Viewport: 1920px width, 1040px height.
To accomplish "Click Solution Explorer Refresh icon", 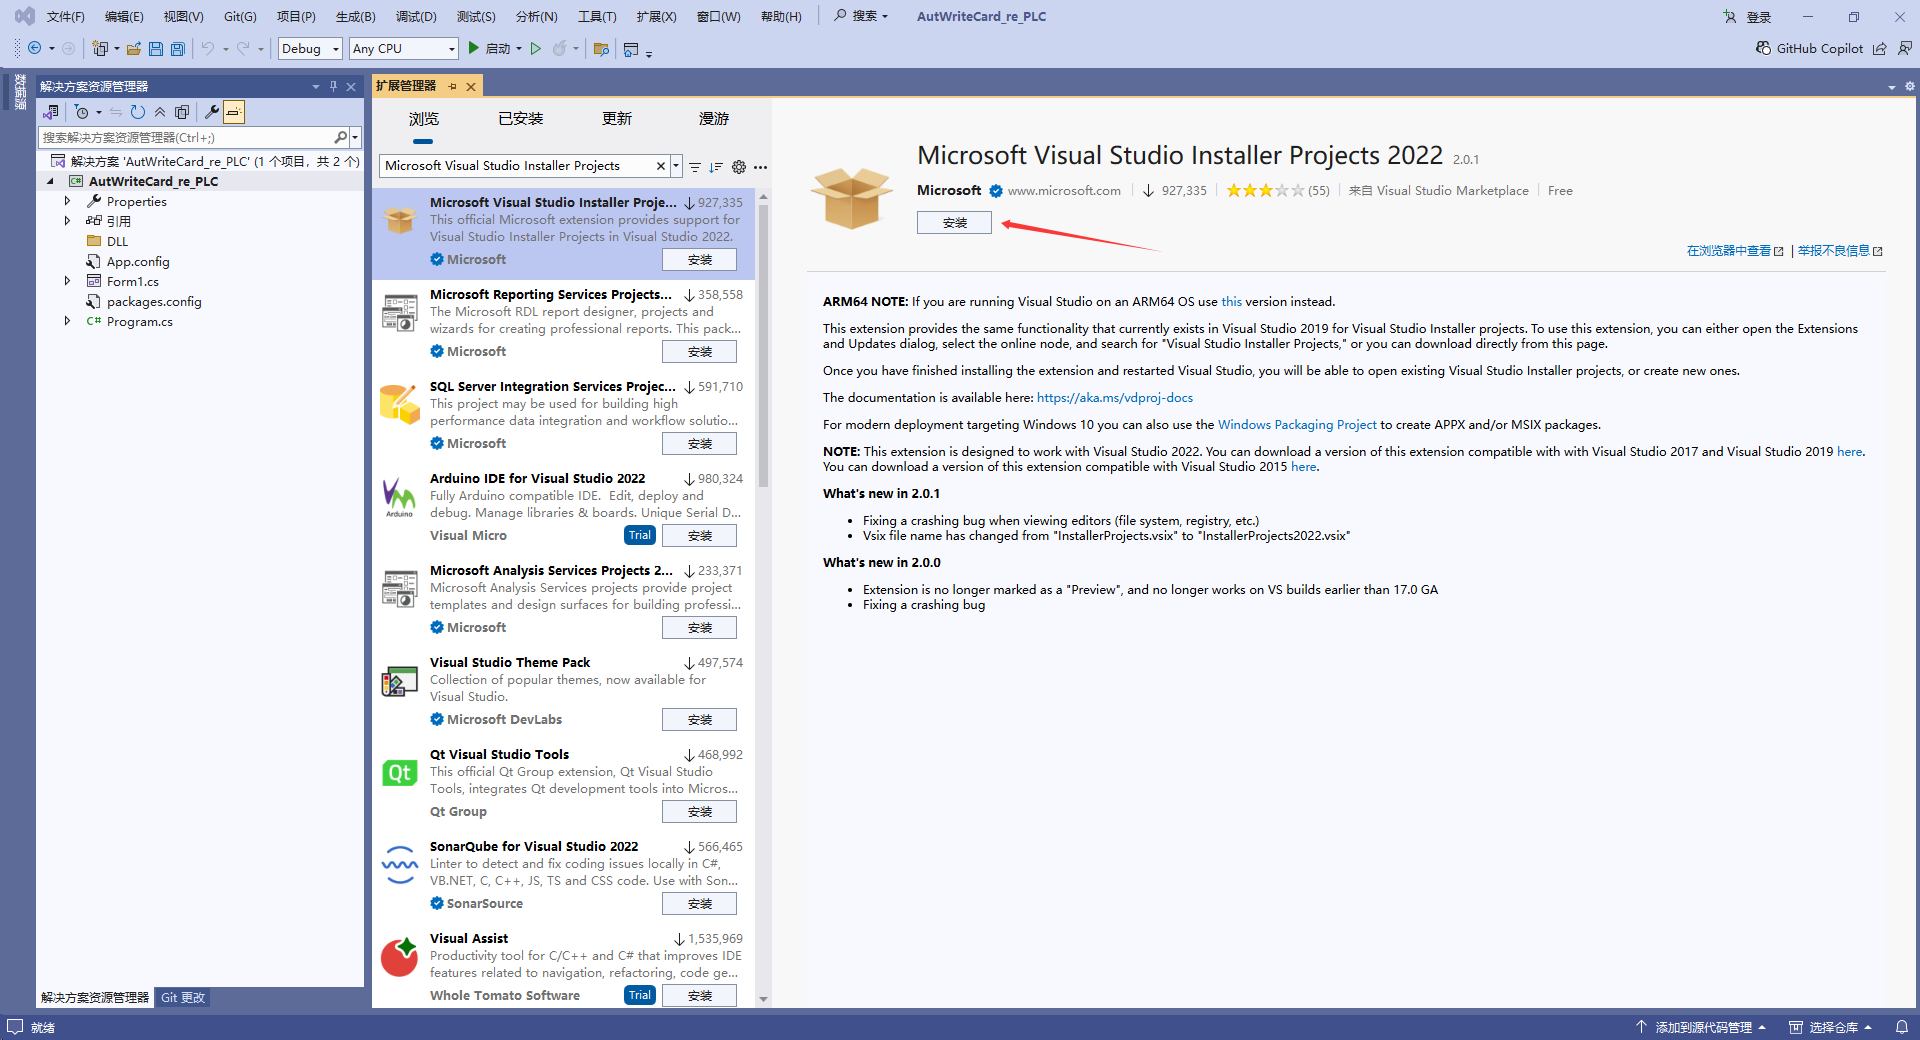I will 138,112.
